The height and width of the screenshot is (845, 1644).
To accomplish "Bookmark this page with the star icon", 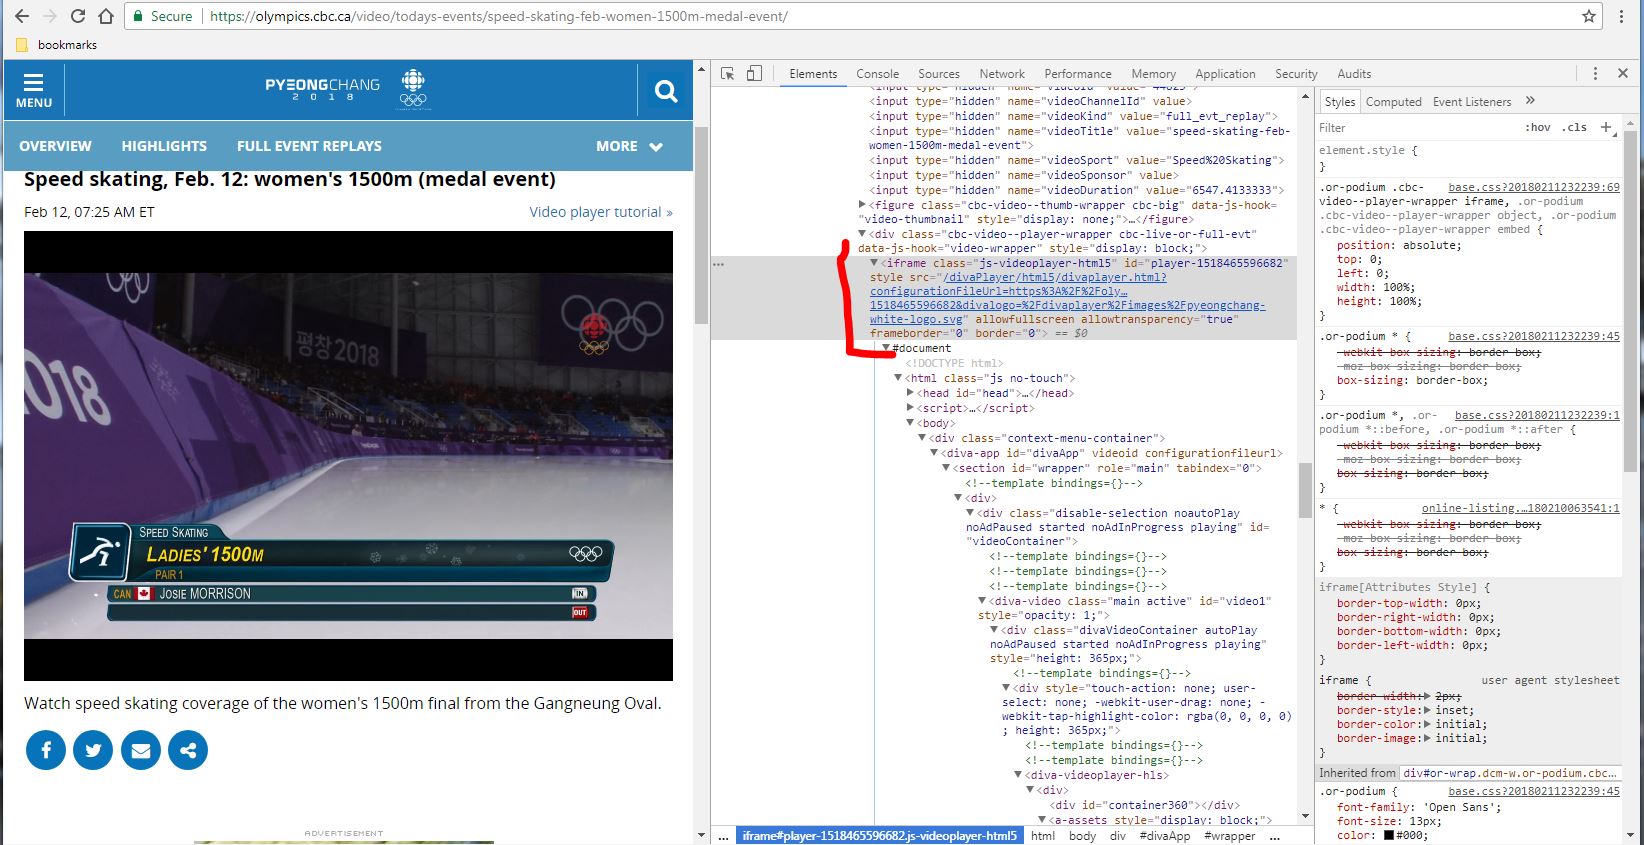I will tap(1588, 16).
